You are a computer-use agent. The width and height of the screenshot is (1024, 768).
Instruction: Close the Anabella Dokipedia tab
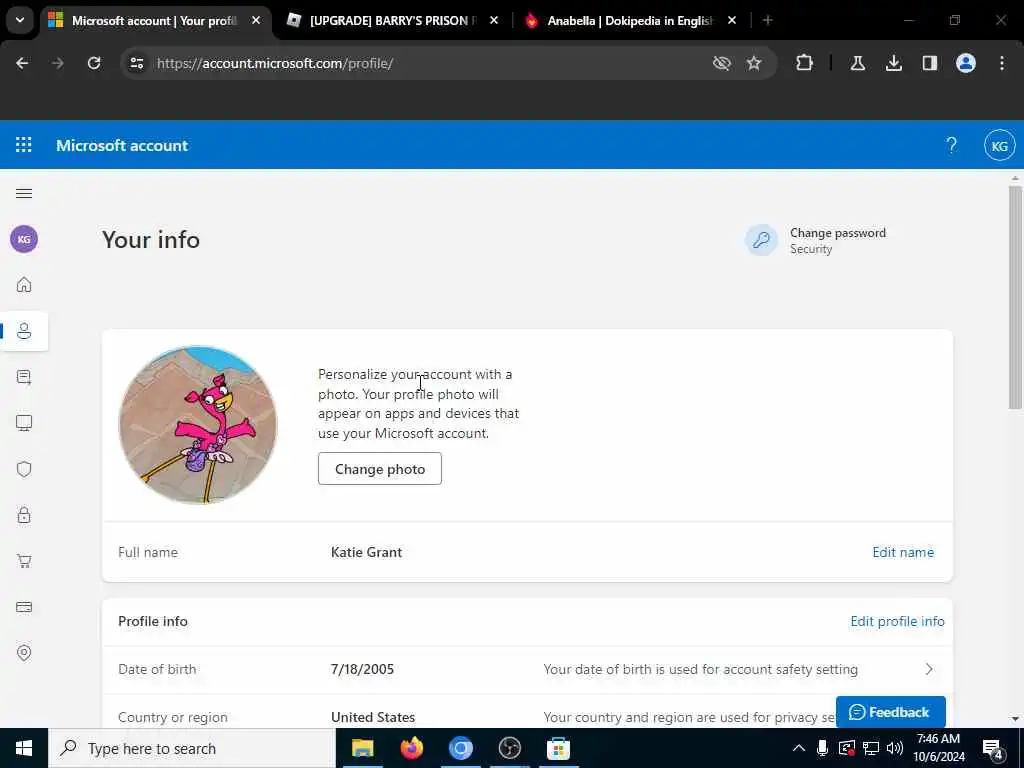click(x=732, y=21)
